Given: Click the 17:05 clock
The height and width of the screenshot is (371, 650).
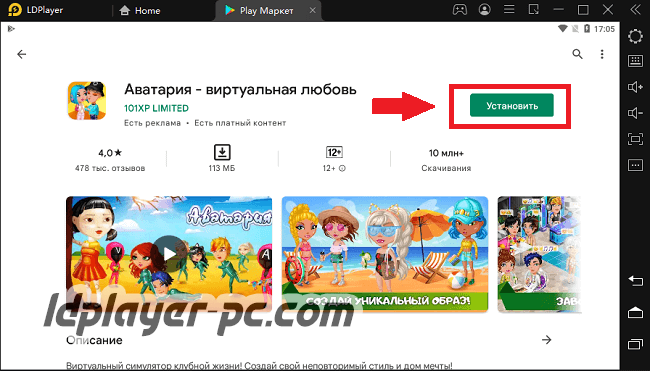Looking at the screenshot, I should coord(604,29).
